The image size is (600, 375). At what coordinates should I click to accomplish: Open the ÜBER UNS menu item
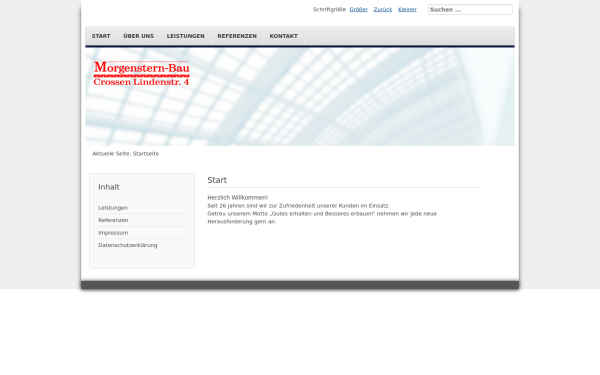139,36
